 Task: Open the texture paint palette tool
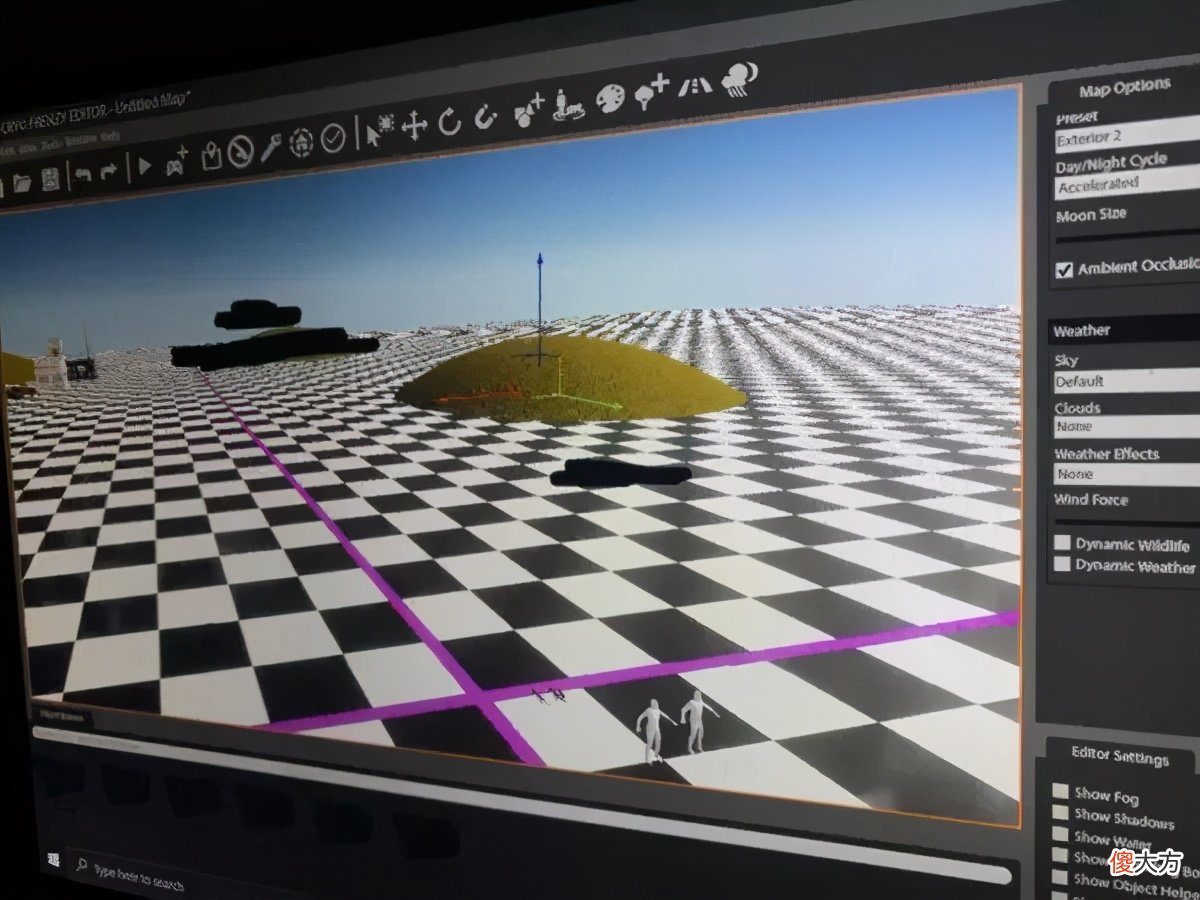tap(610, 98)
